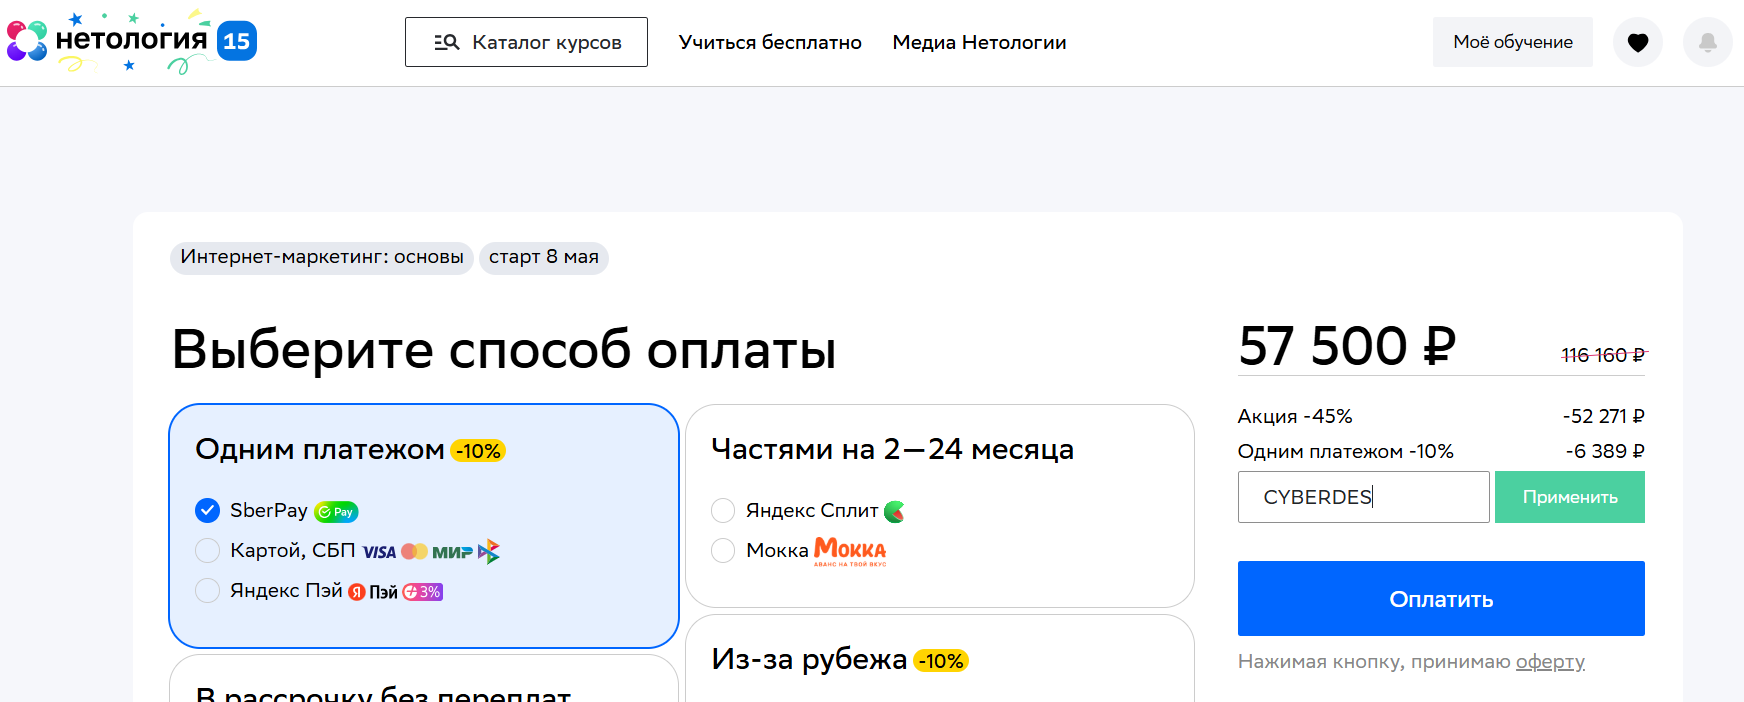Screen dimensions: 1744x702
Task: Click the blue Оплатить button
Action: [1441, 599]
